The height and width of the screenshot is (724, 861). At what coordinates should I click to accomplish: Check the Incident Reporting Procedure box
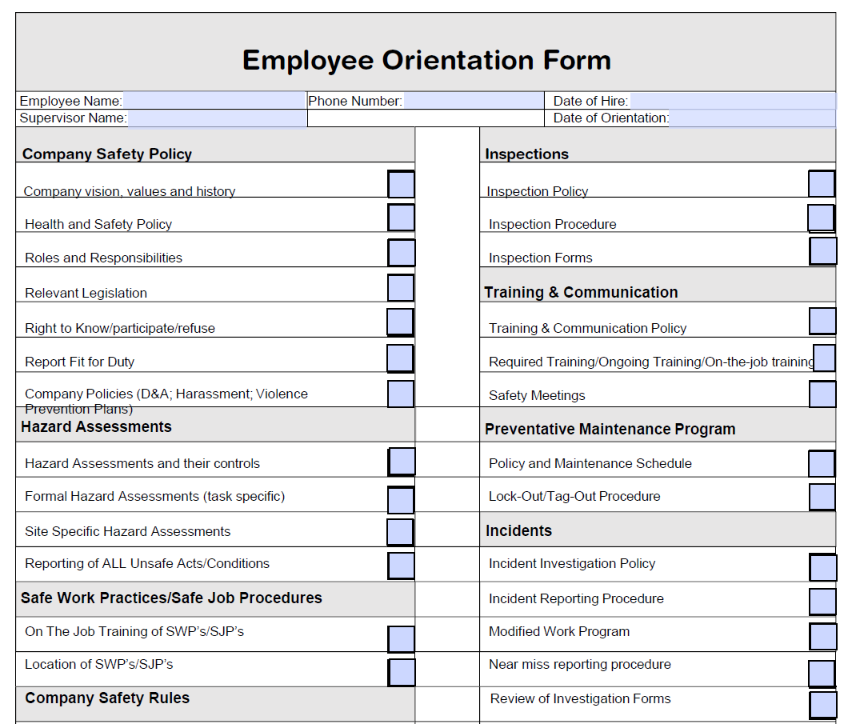coord(822,598)
